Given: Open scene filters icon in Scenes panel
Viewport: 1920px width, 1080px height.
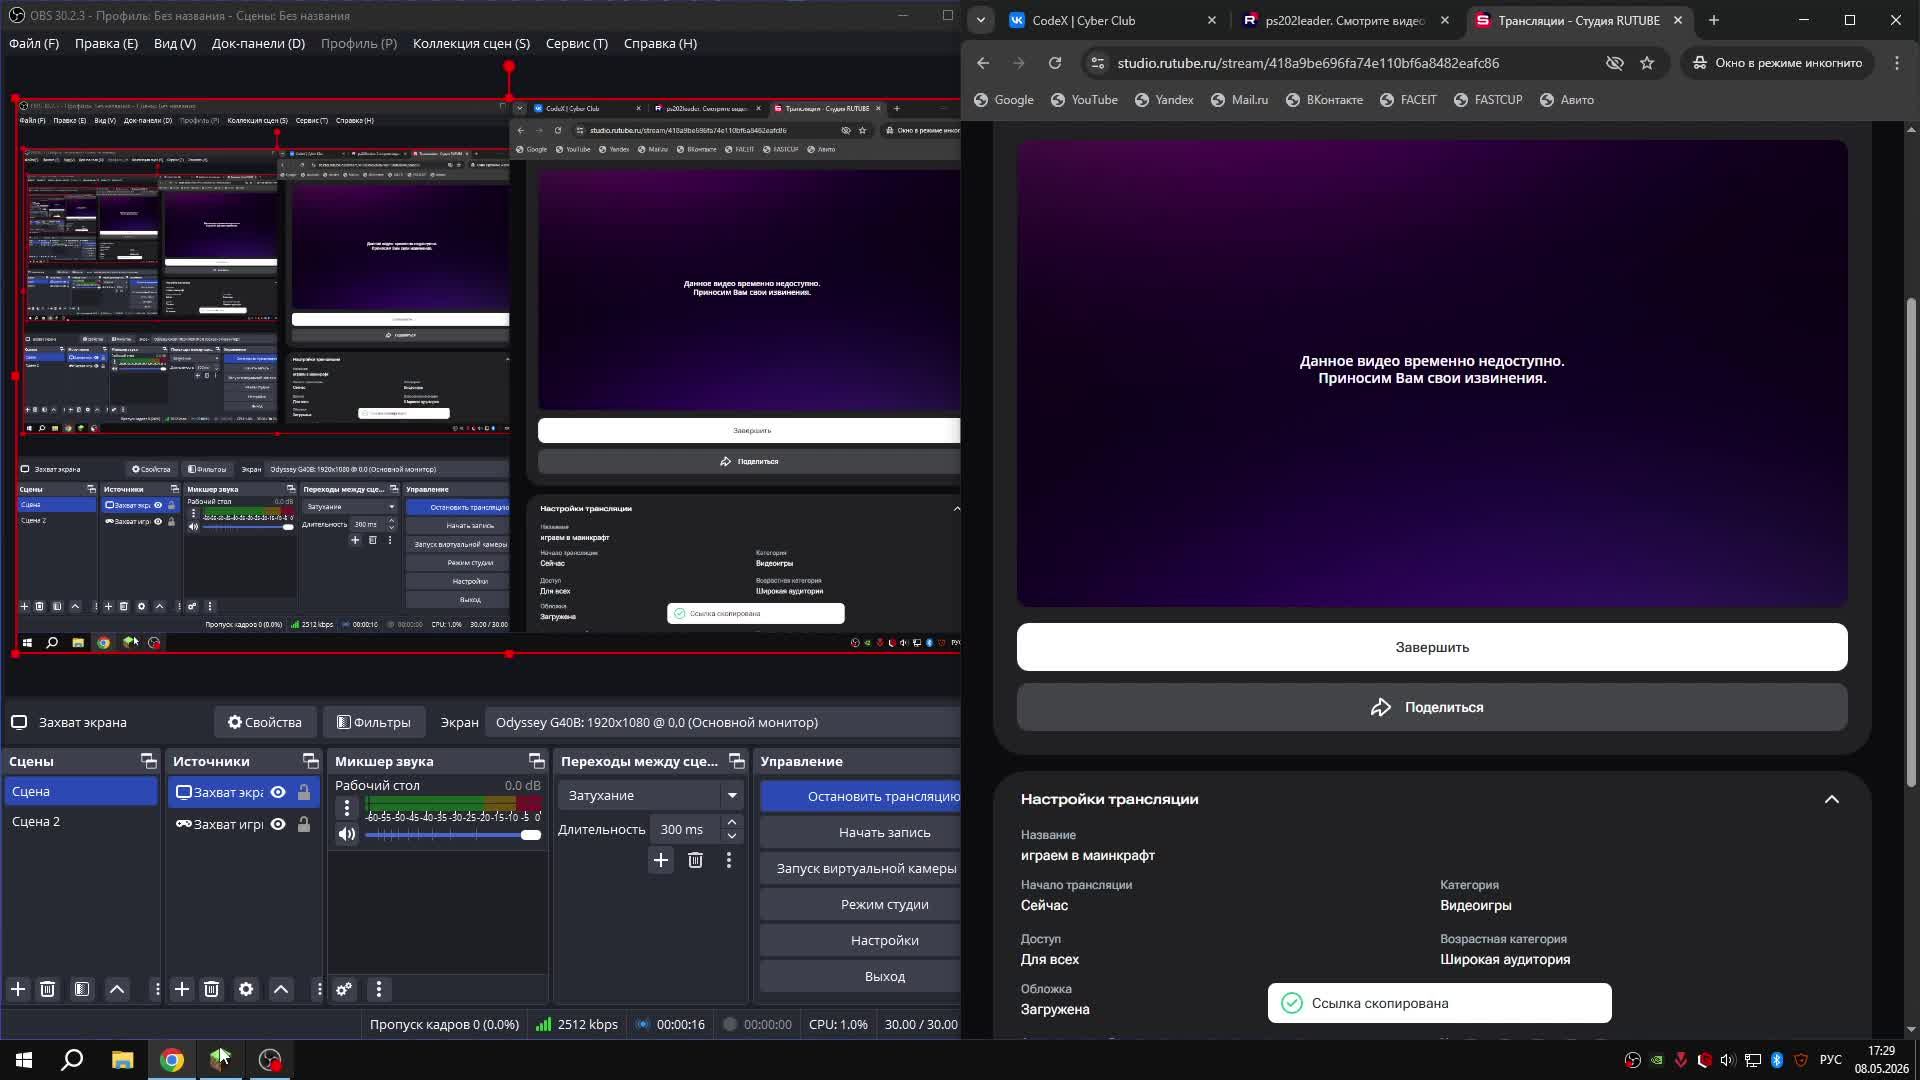Looking at the screenshot, I should [82, 989].
